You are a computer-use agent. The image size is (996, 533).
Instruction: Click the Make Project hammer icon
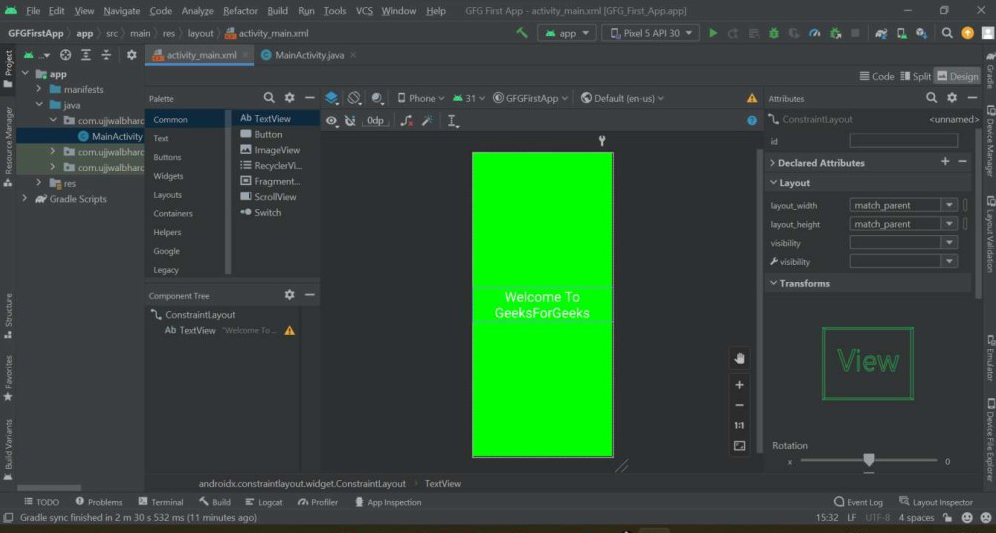tap(522, 32)
